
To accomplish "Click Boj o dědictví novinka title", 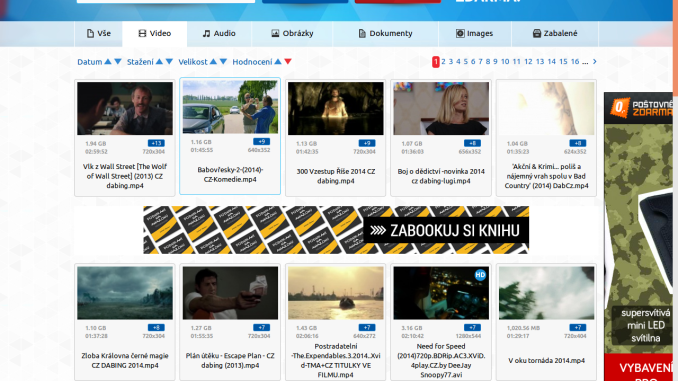I will [441, 176].
